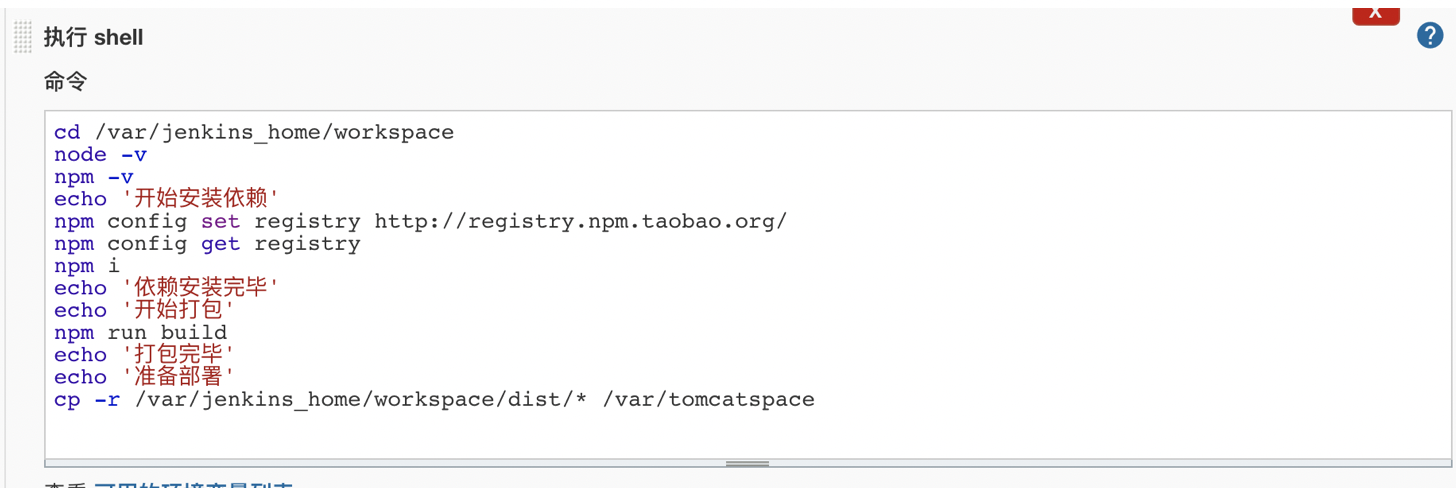Place cursor on the cd workspace line

point(254,132)
